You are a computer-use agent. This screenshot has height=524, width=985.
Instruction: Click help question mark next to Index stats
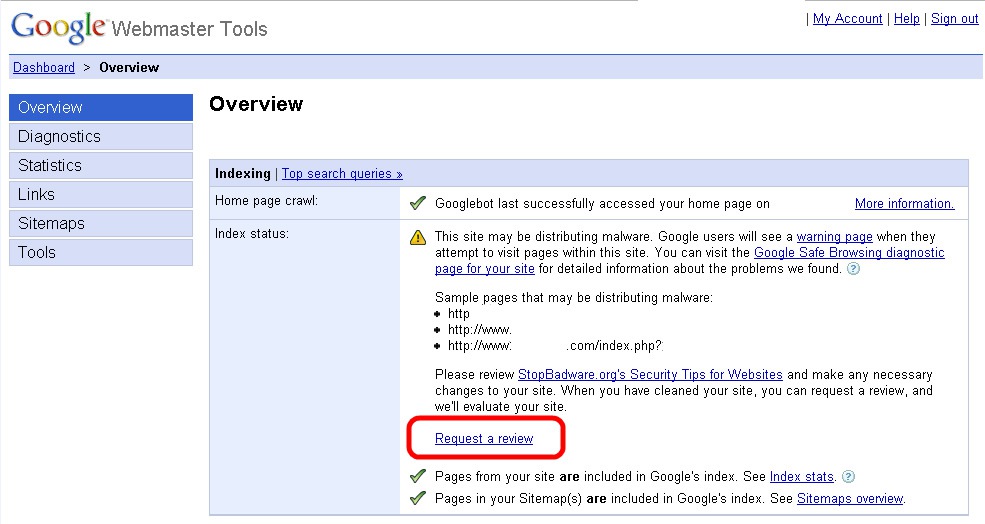(x=848, y=476)
